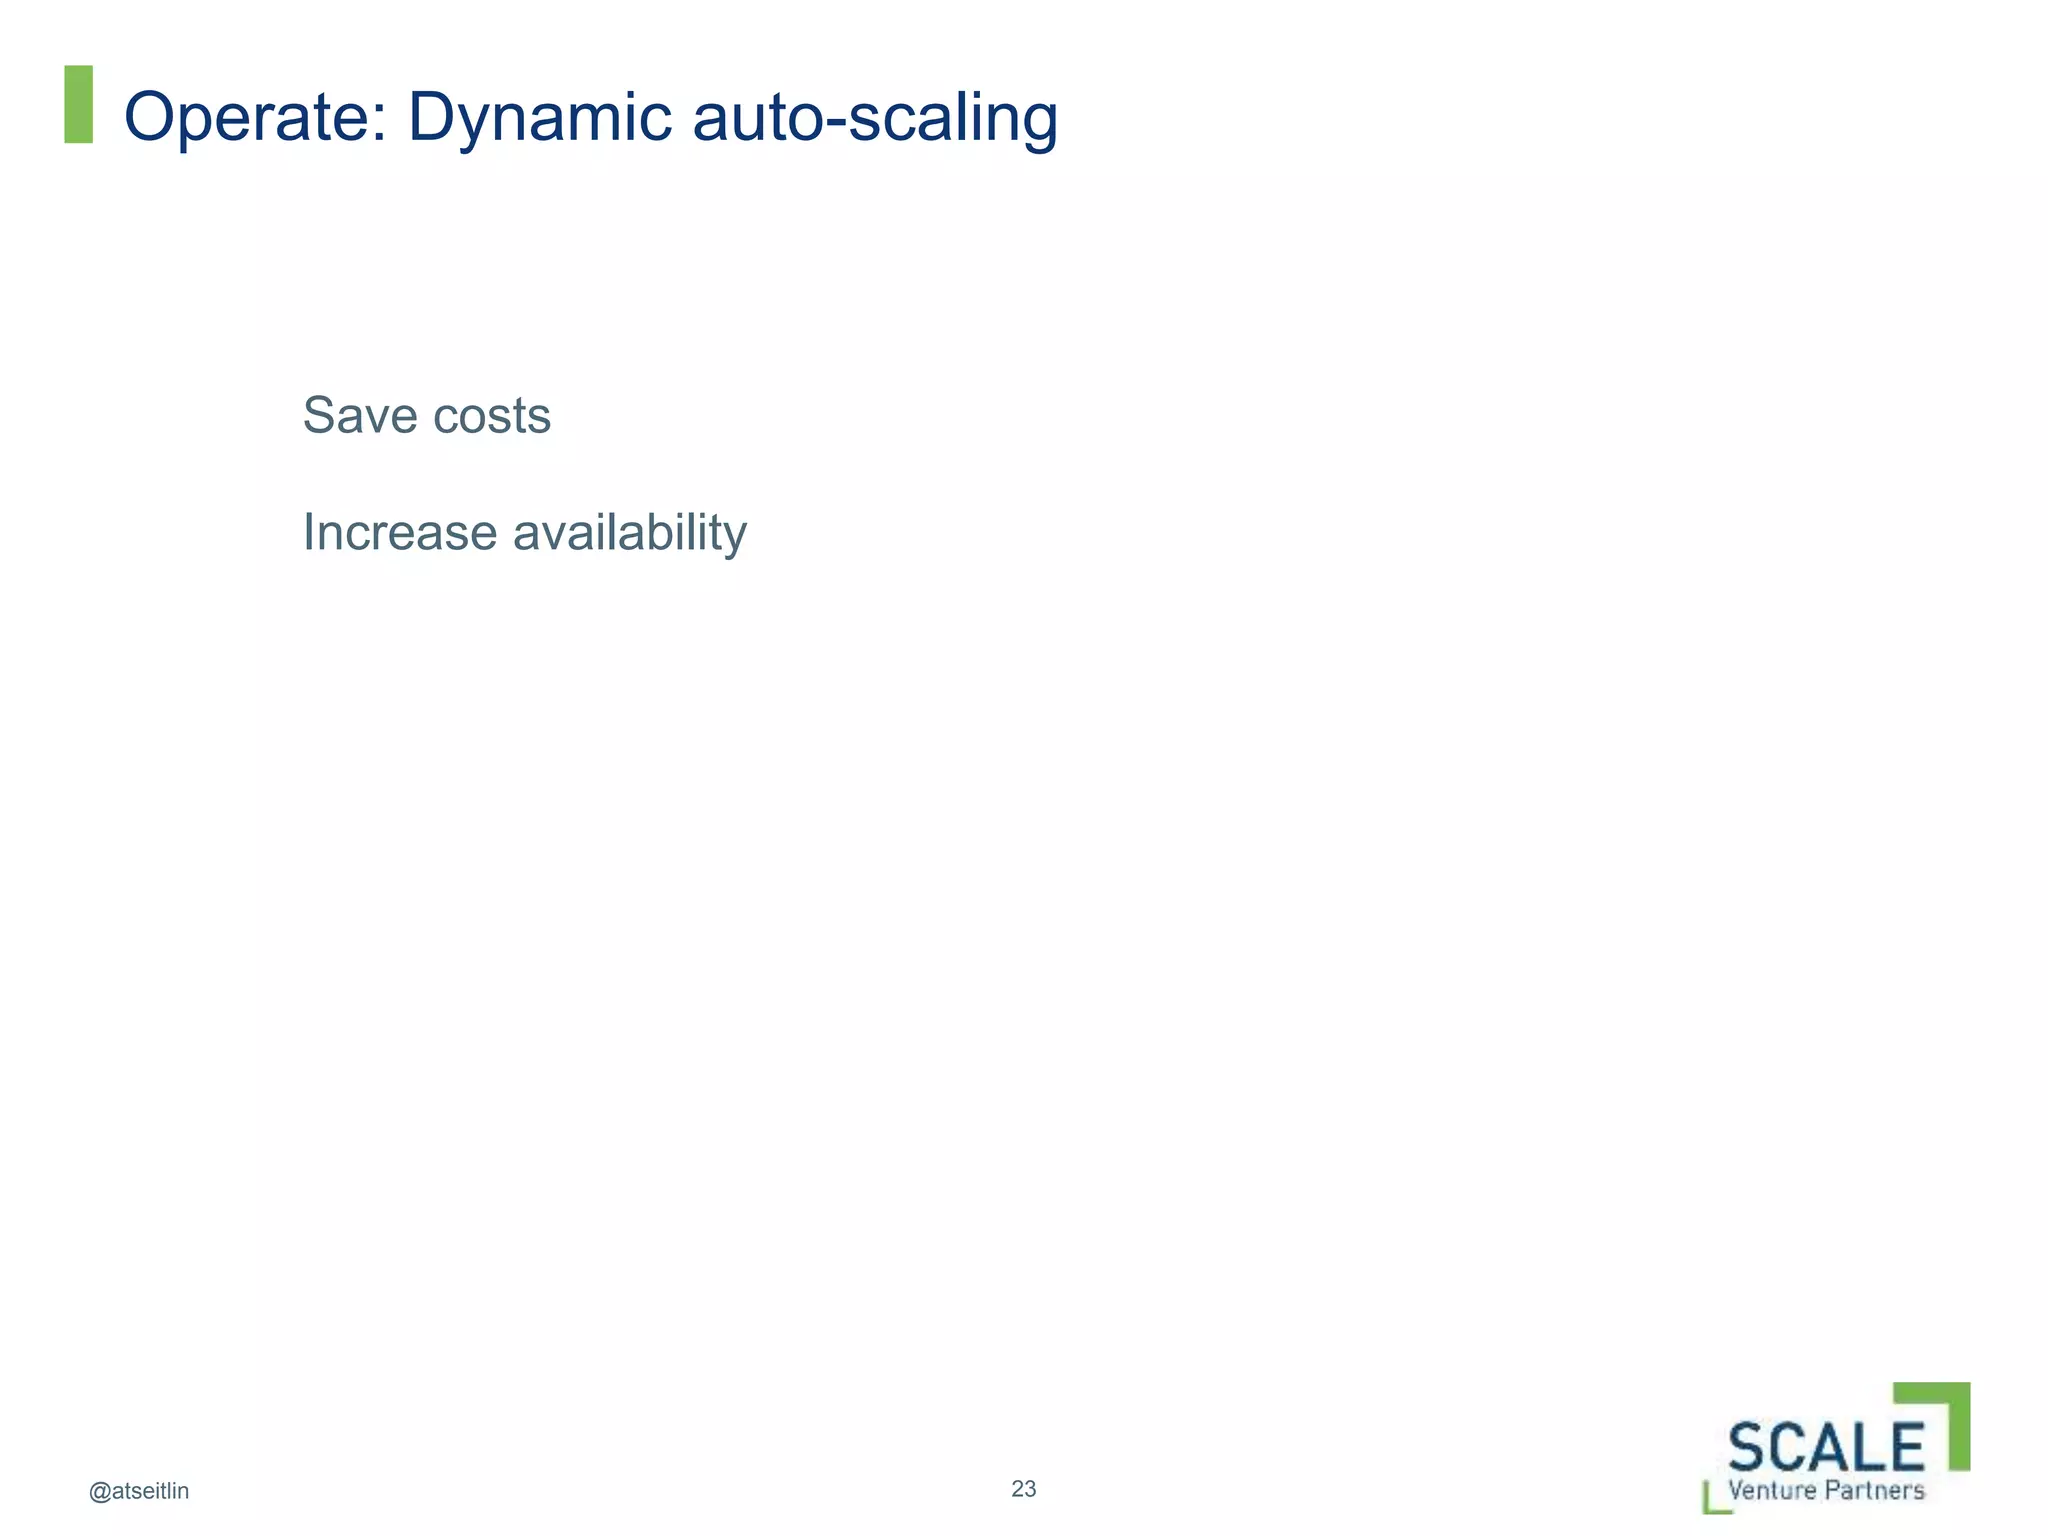2048x1536 pixels.
Task: Select the "Save costs" text line
Action: point(427,415)
